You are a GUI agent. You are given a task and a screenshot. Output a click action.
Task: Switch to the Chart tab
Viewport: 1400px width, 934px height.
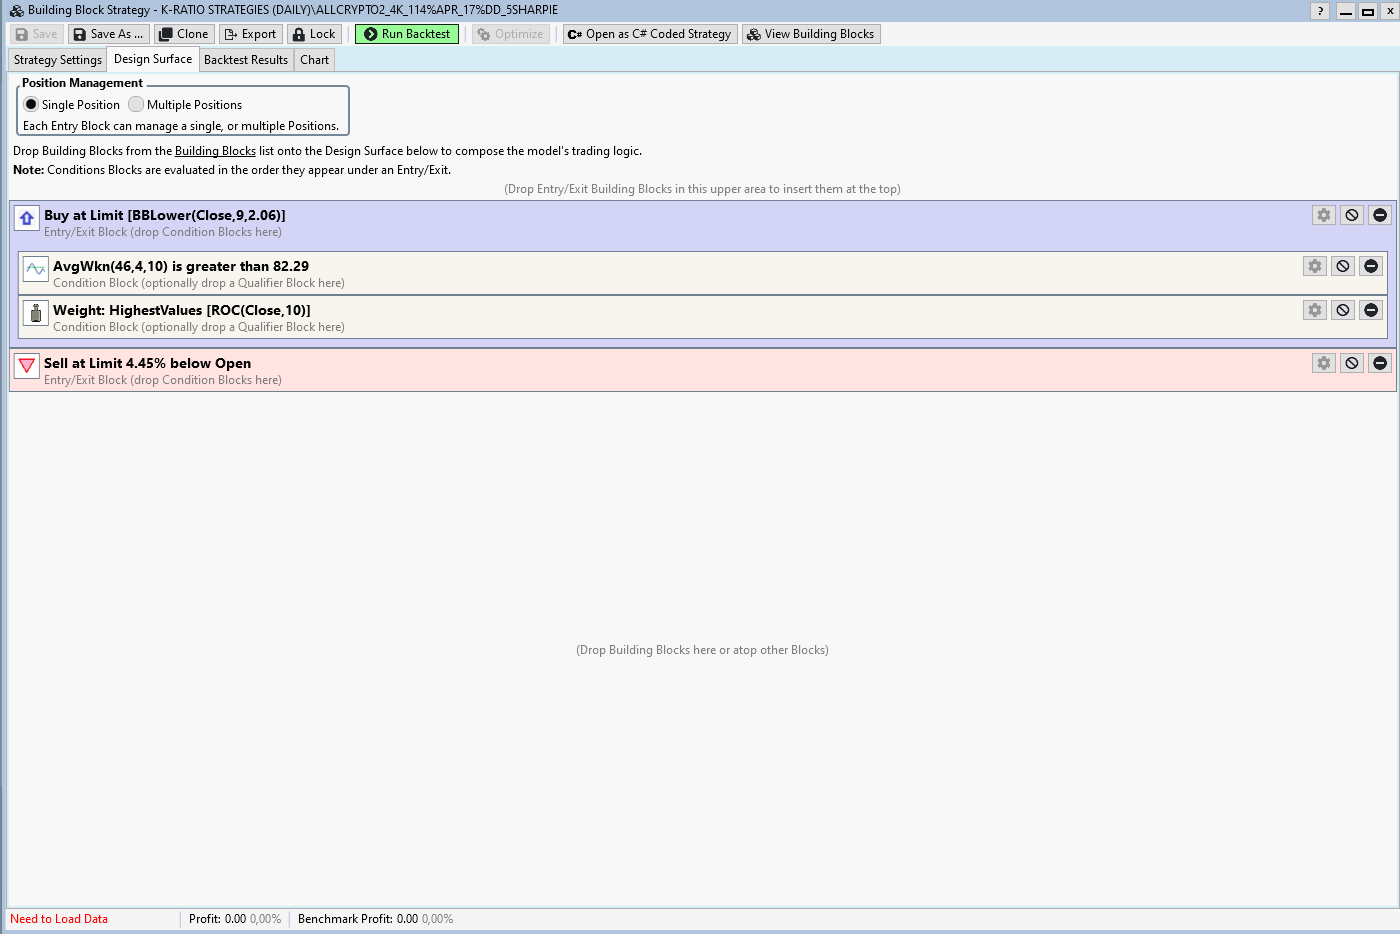[x=314, y=60]
